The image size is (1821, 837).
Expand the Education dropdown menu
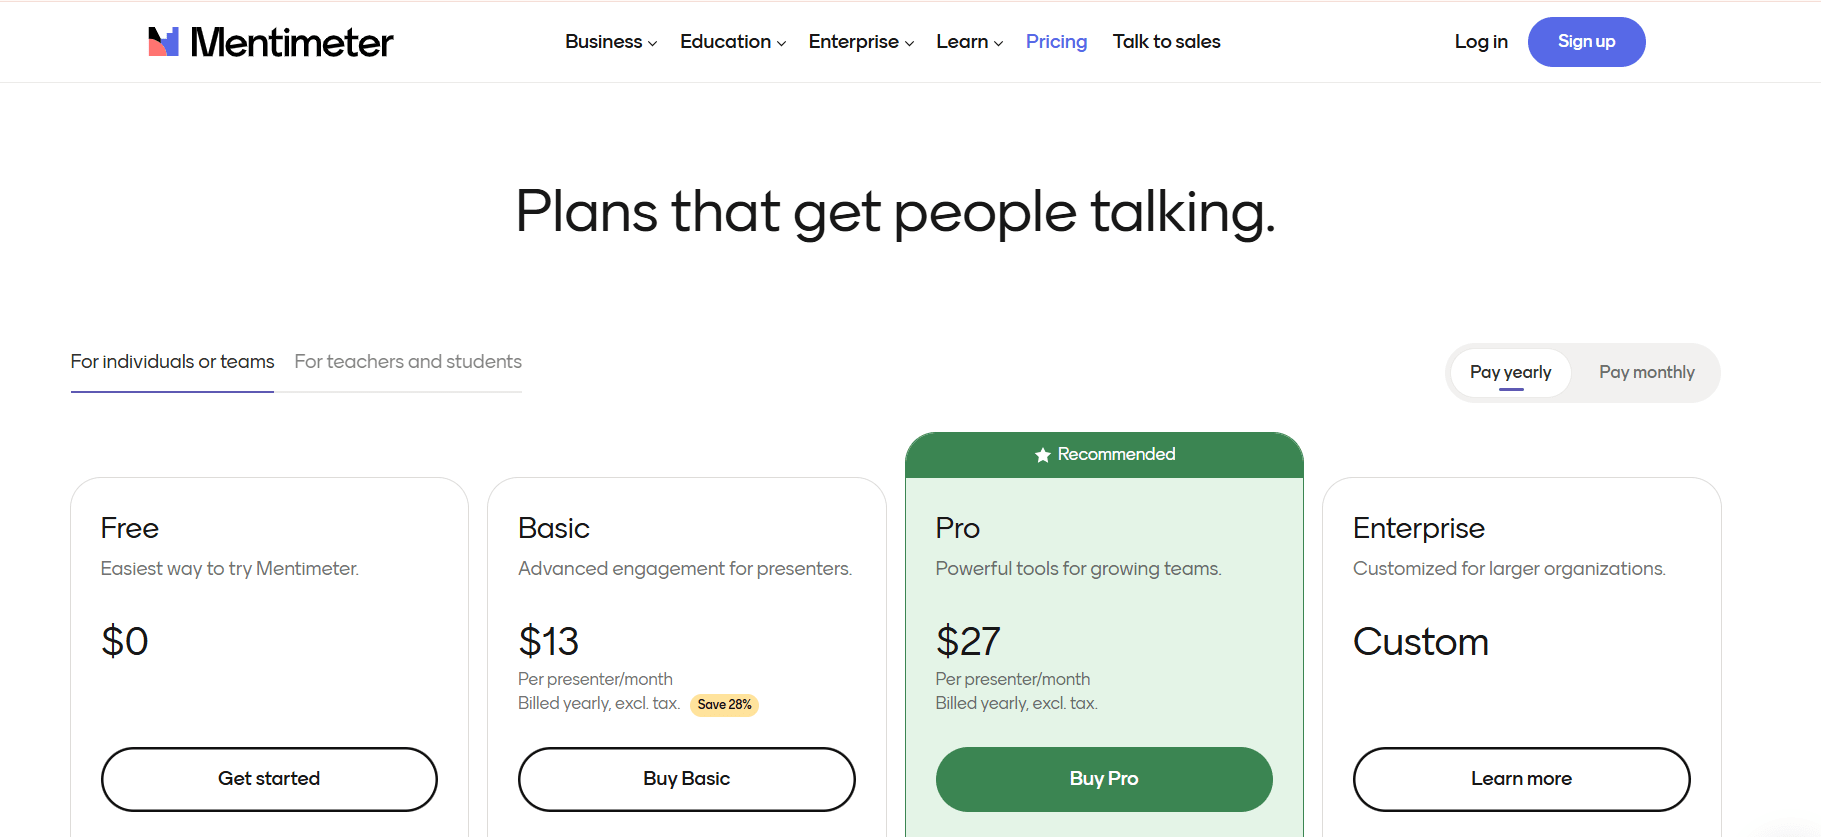732,42
